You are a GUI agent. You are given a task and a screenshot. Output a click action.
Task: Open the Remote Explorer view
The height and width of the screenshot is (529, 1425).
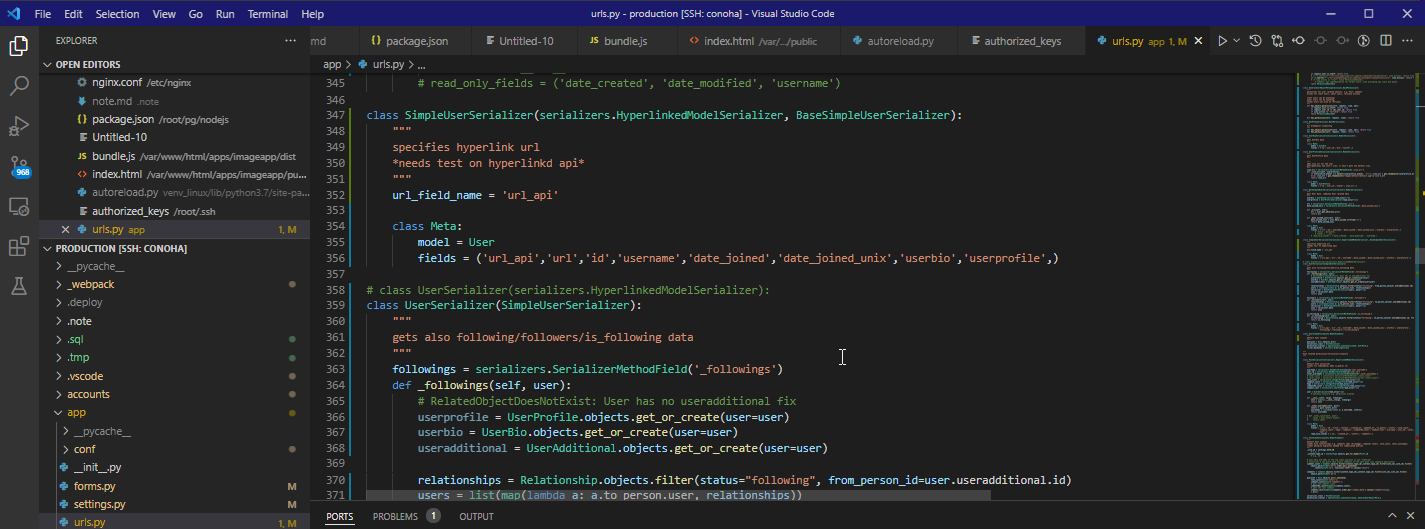coord(18,206)
